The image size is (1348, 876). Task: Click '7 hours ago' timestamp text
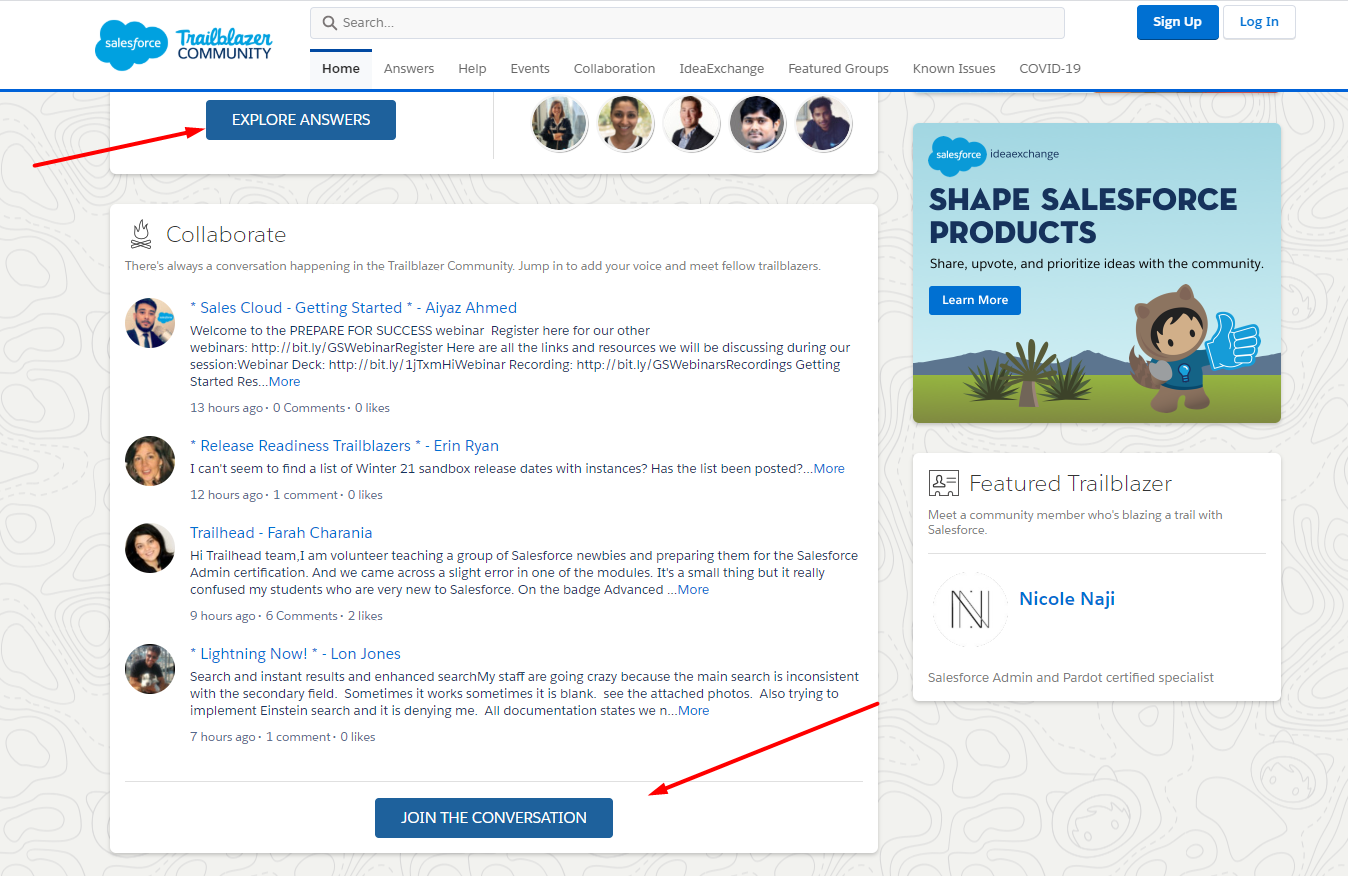[x=223, y=737]
